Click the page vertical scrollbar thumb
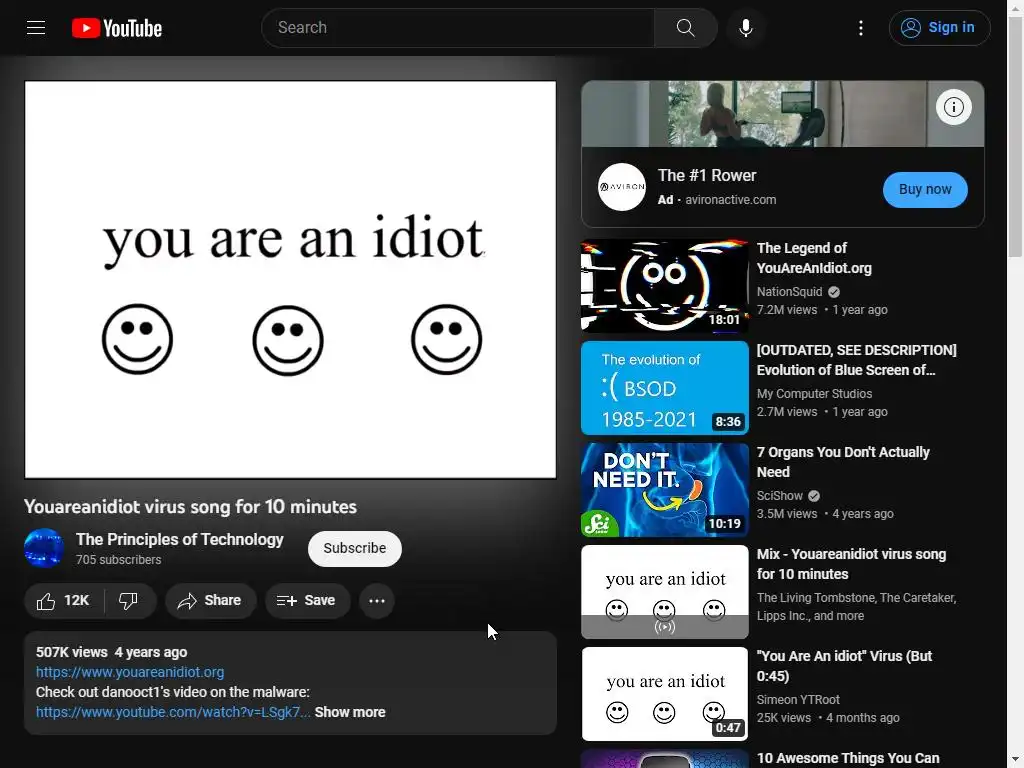 tap(1016, 137)
